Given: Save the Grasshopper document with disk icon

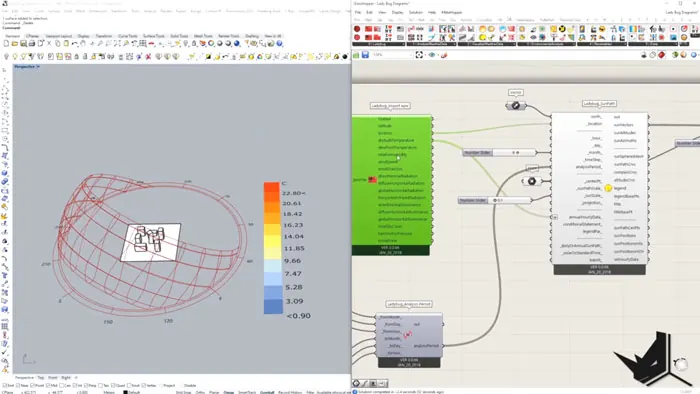Looking at the screenshot, I should [x=365, y=55].
